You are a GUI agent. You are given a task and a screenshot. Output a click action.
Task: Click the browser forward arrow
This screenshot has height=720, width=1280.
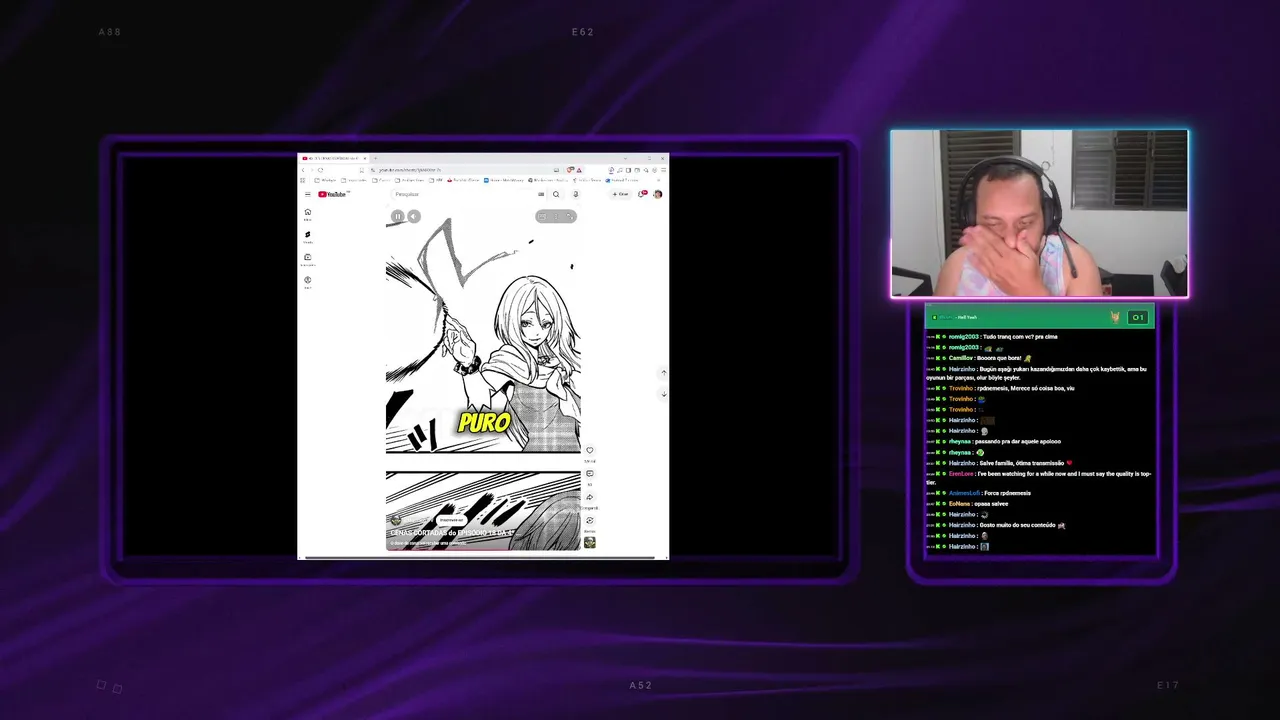(312, 170)
